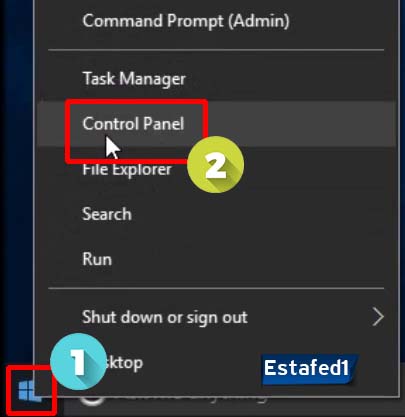This screenshot has height=417, width=405.
Task: Choose File Explorer in the menu
Action: click(127, 169)
